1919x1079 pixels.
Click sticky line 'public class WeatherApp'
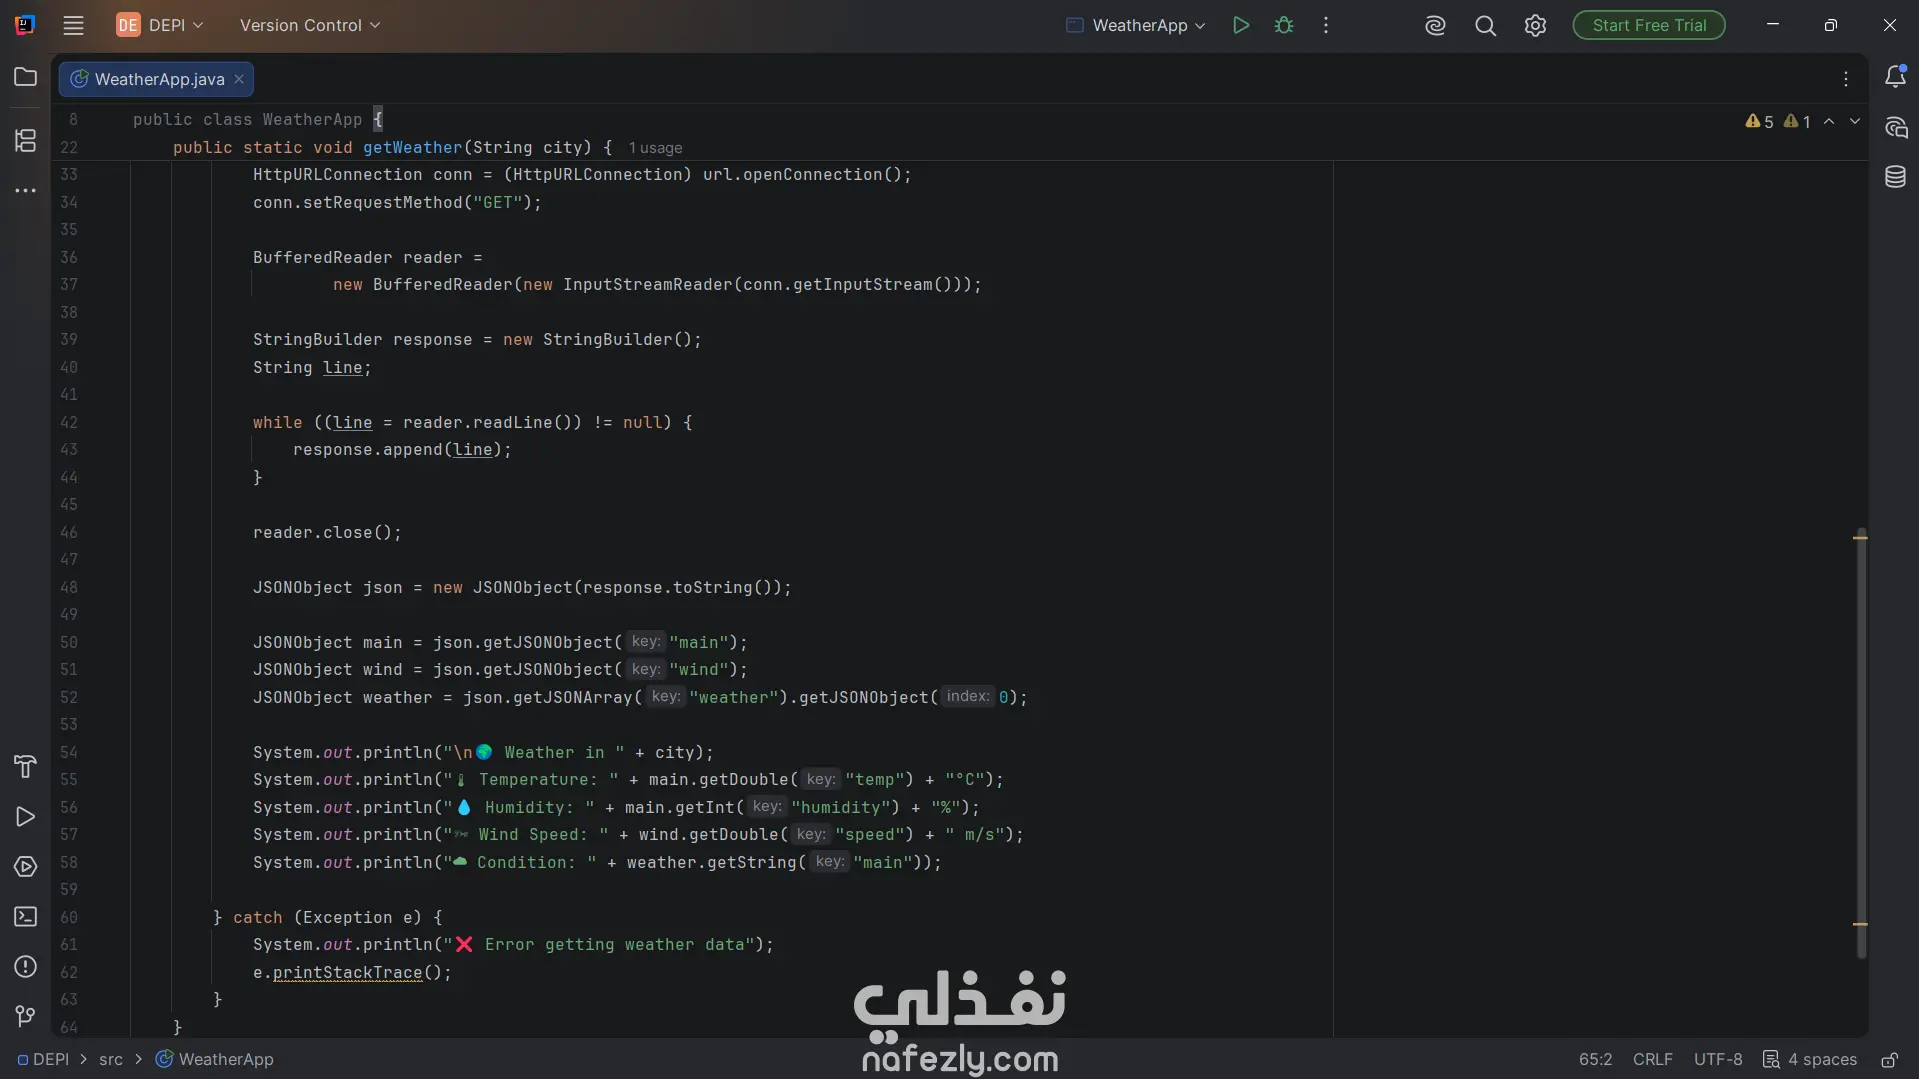pos(257,120)
